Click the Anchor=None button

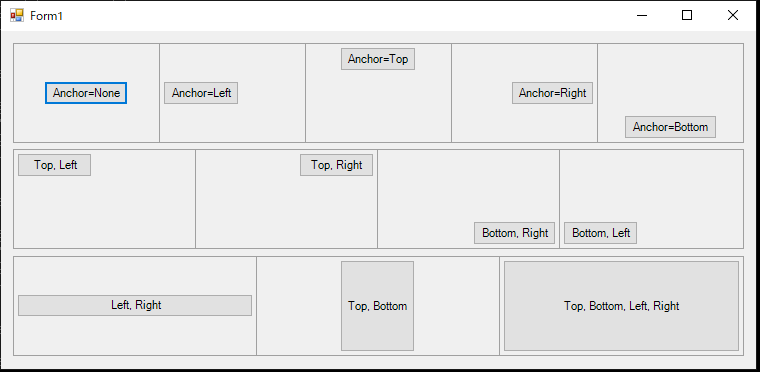coord(86,93)
